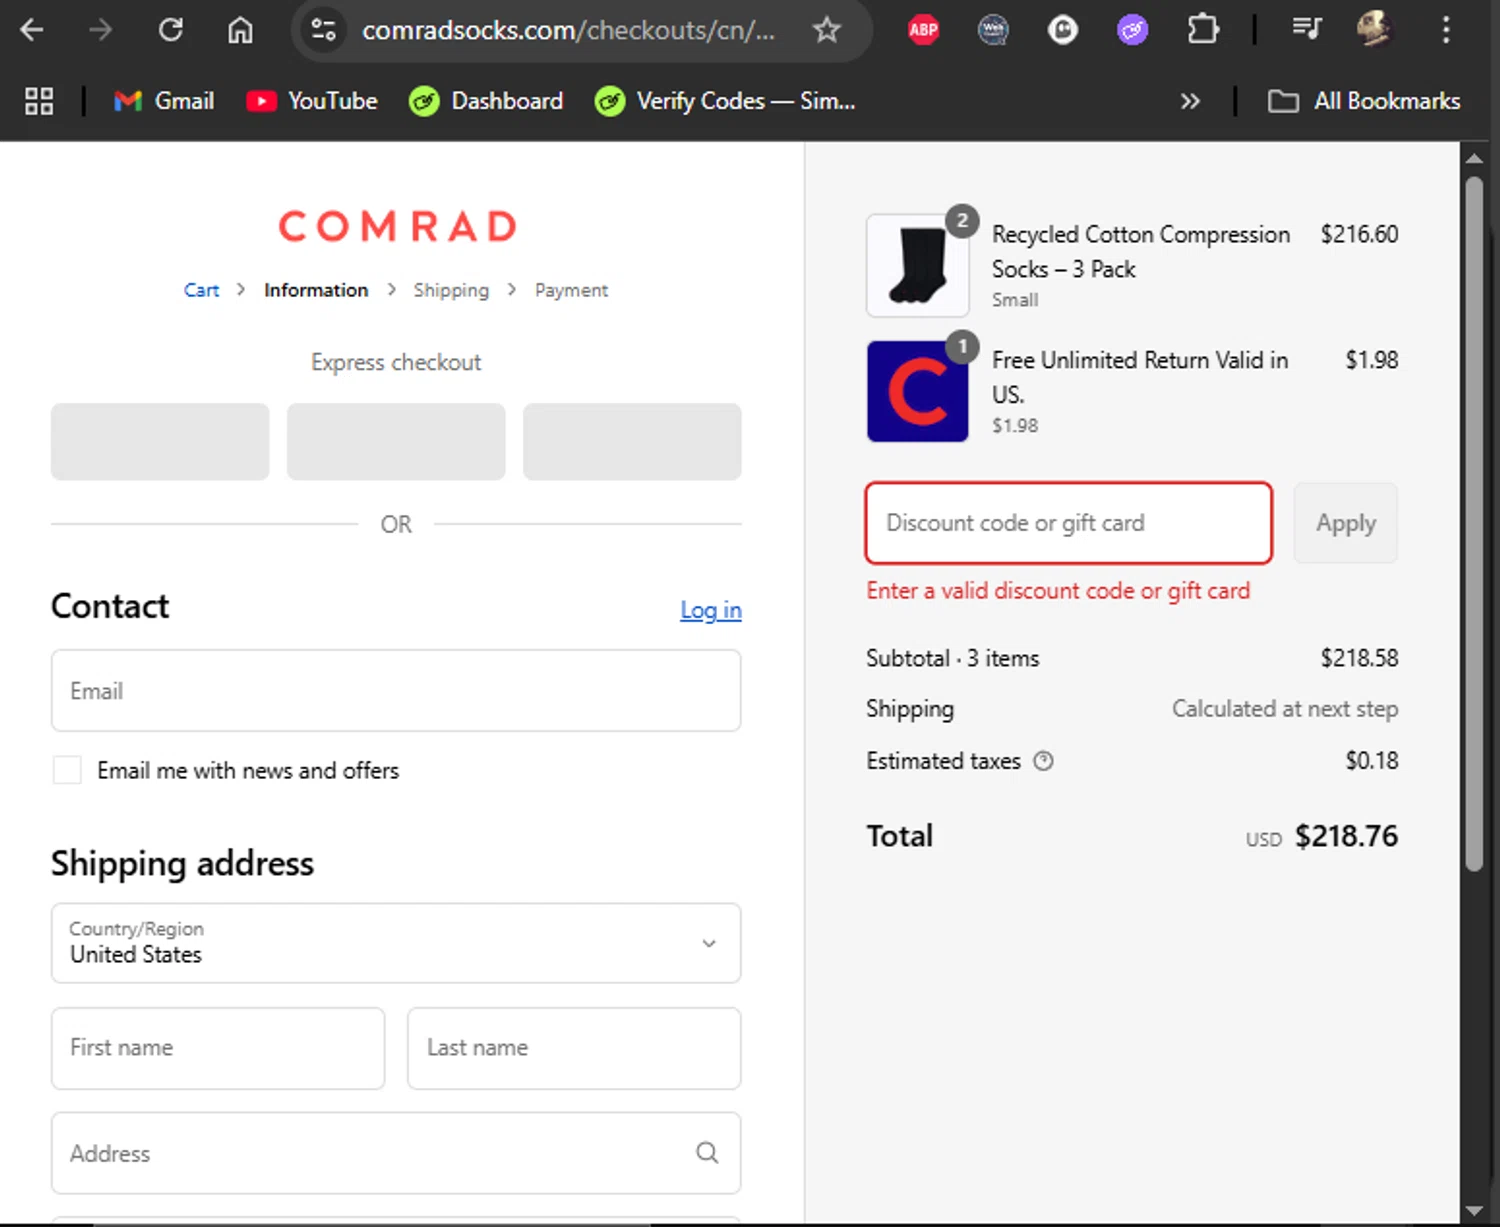
Task: Open the media control playlist icon
Action: click(1306, 30)
